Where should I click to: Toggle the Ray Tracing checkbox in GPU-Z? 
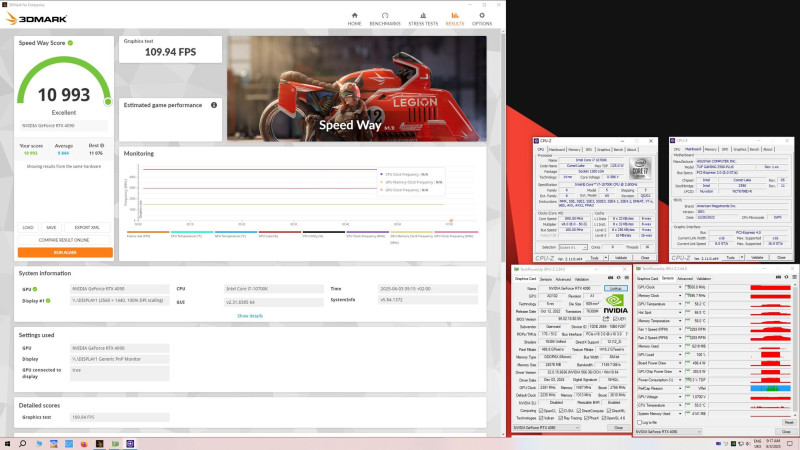(x=561, y=418)
